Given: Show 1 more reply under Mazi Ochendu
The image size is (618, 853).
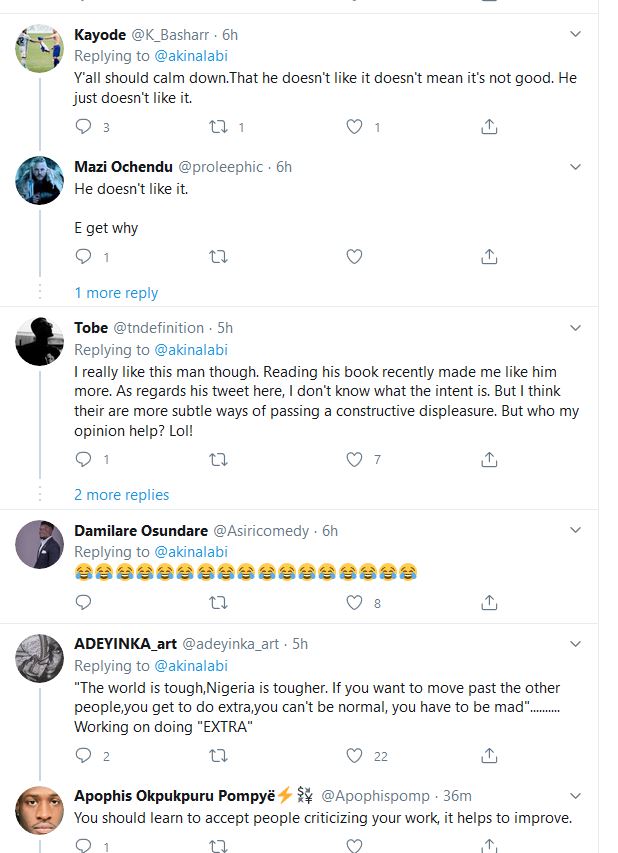Looking at the screenshot, I should coord(116,293).
